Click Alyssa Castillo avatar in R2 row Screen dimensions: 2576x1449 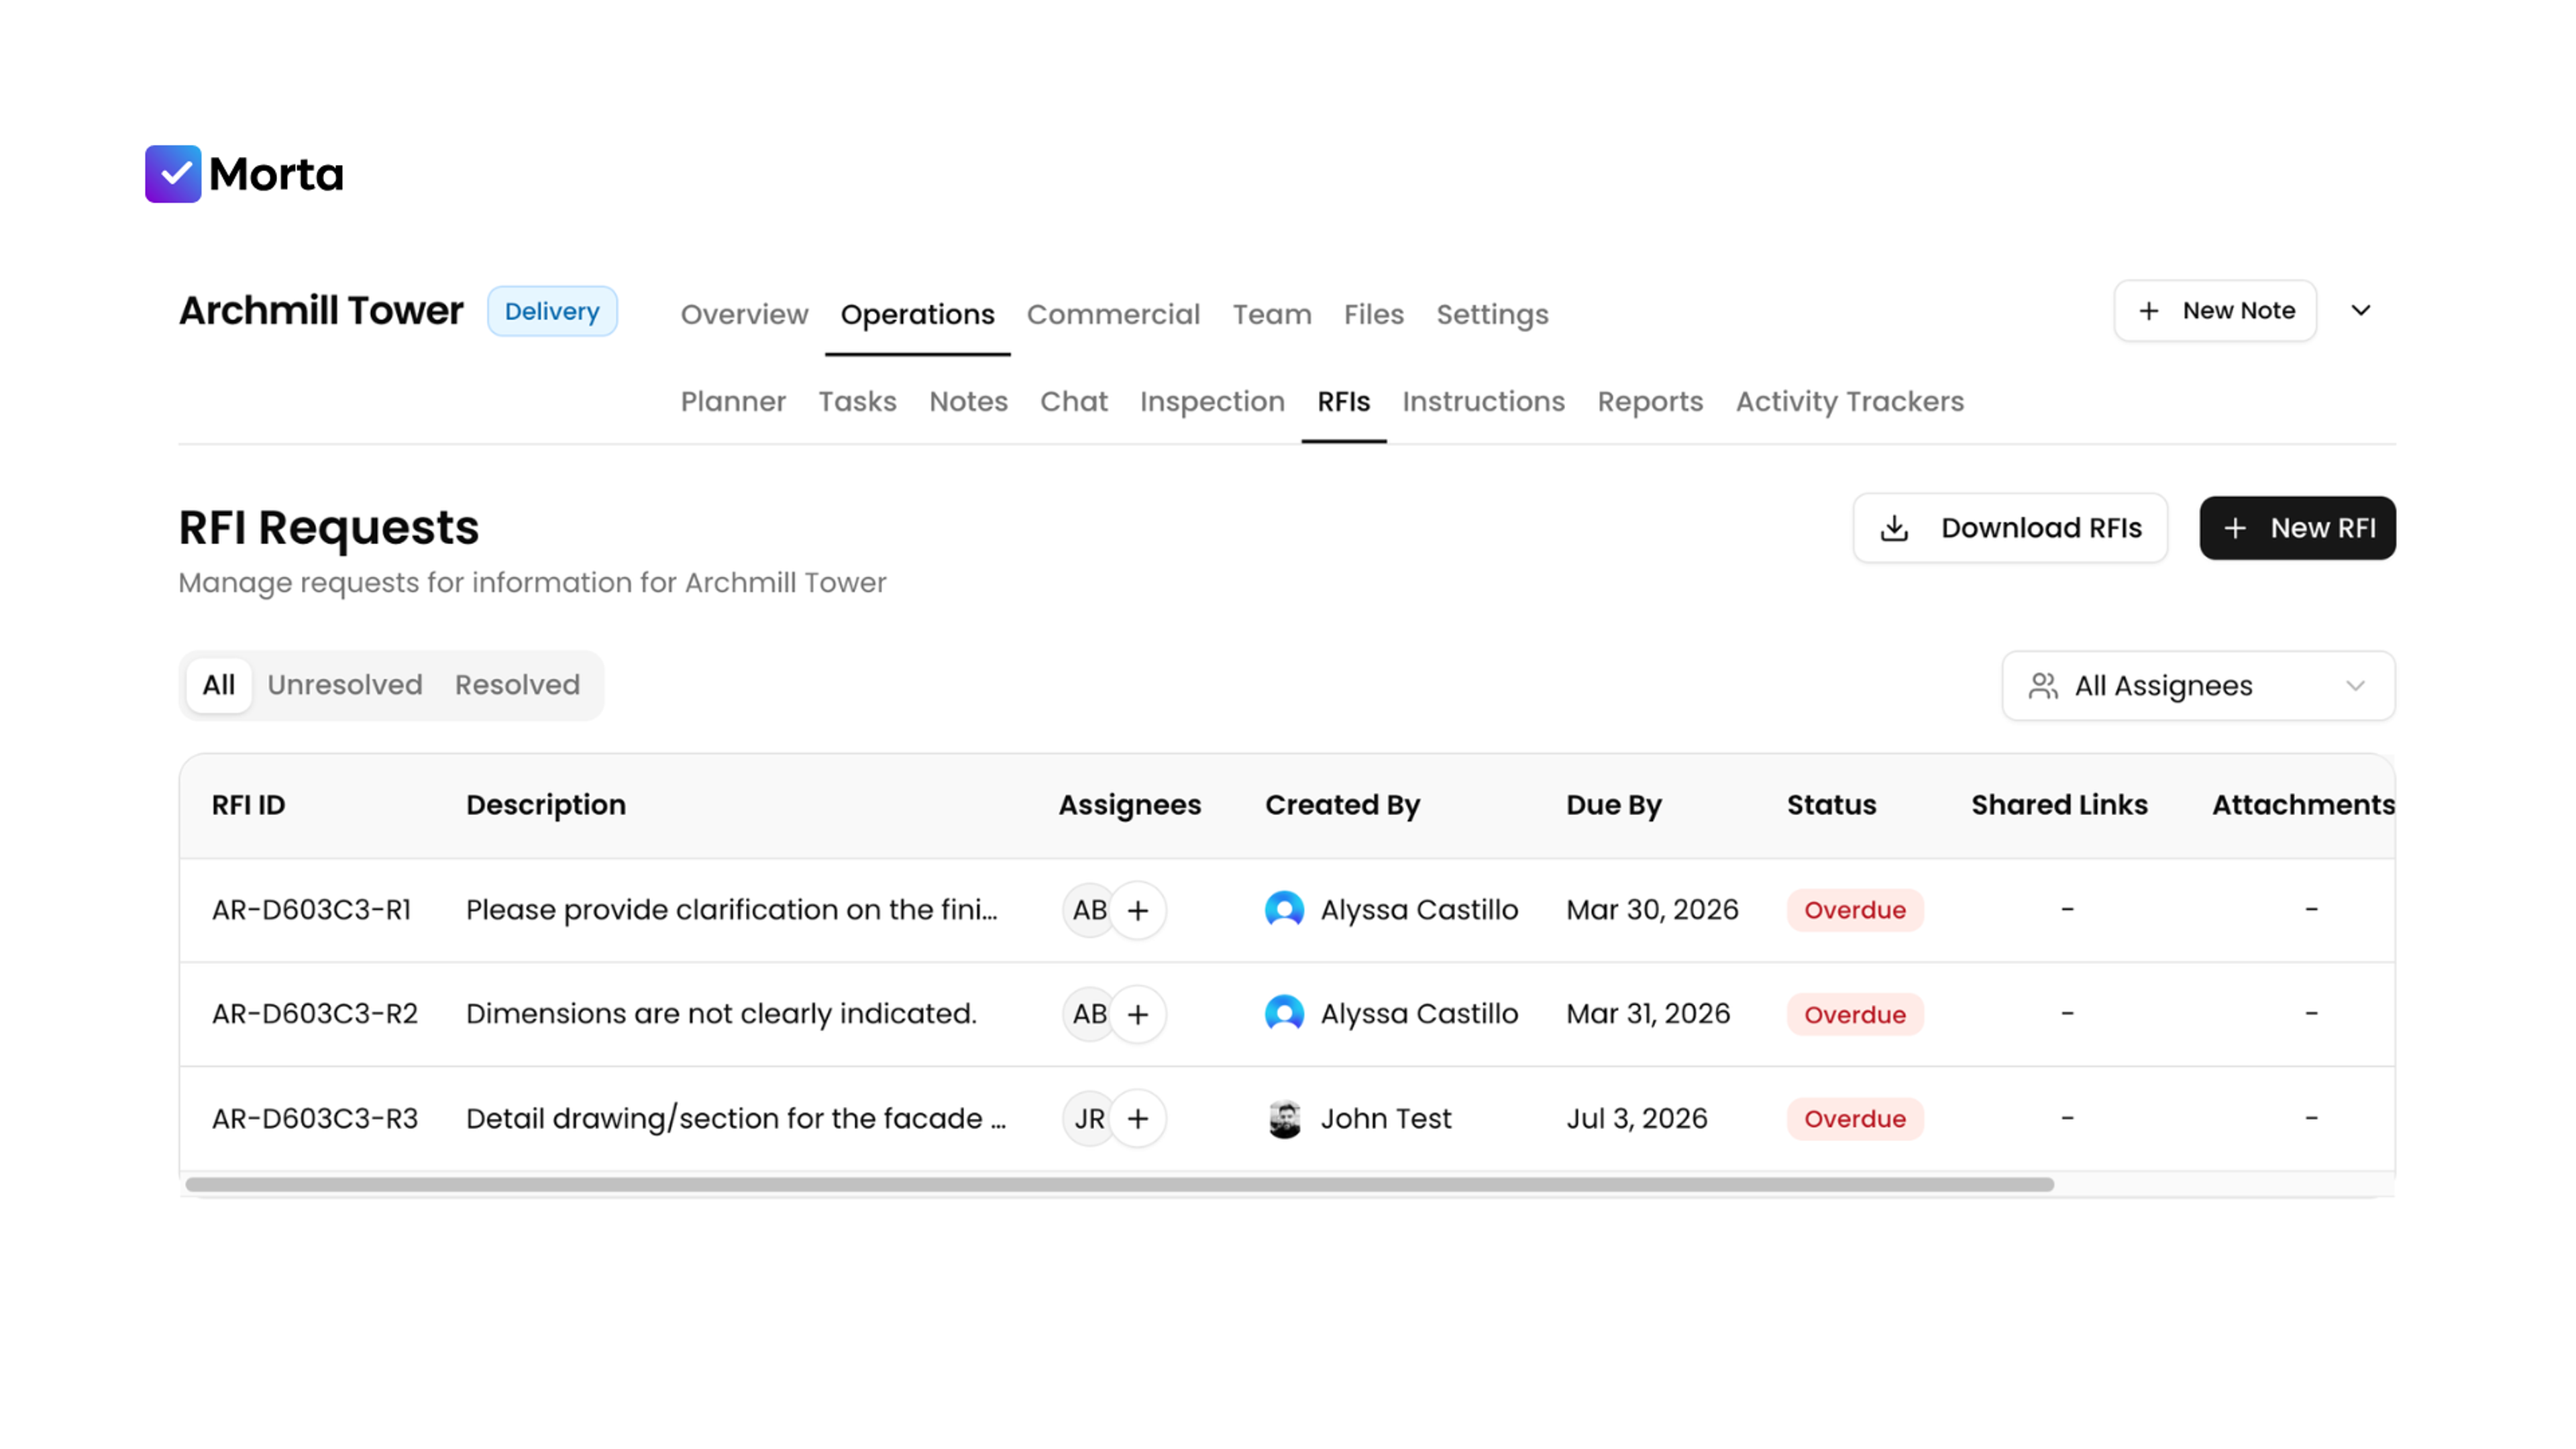[1285, 1014]
